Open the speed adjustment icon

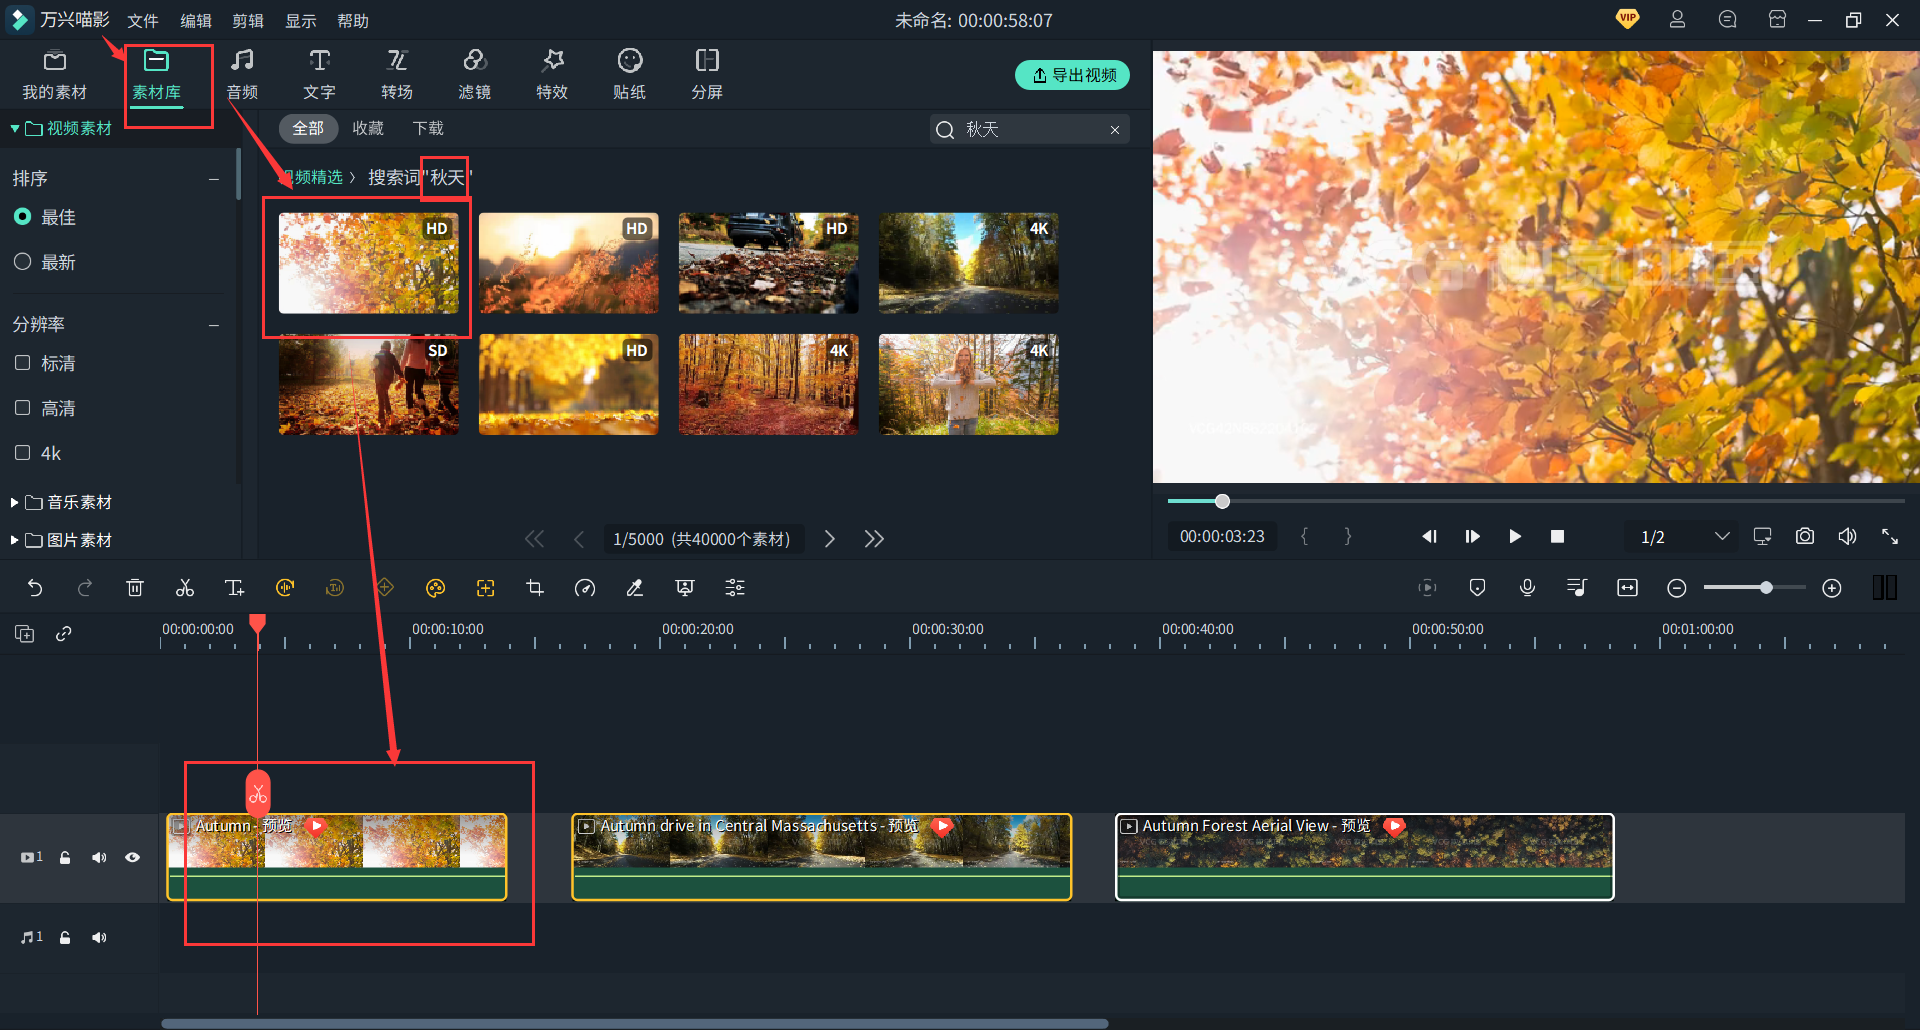click(x=585, y=588)
